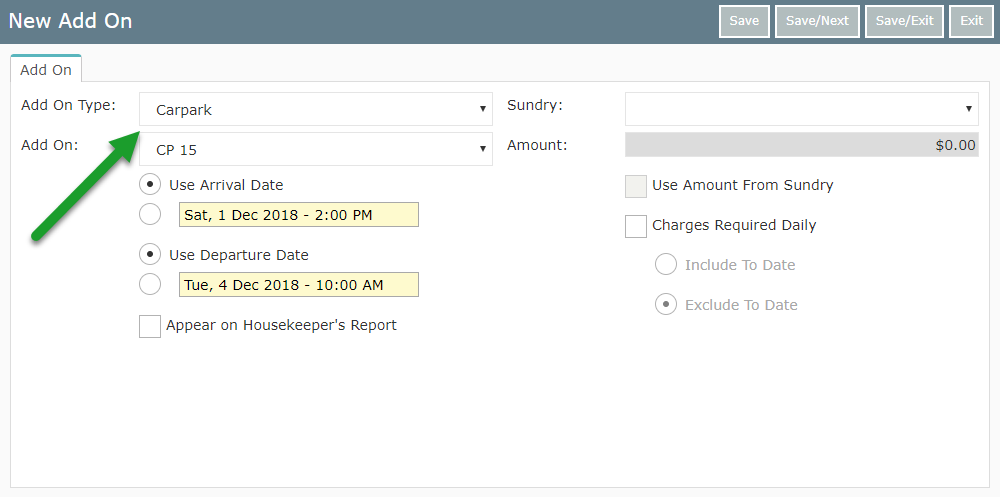The width and height of the screenshot is (1000, 497).
Task: Select Use Departure Date radio button
Action: coord(150,254)
